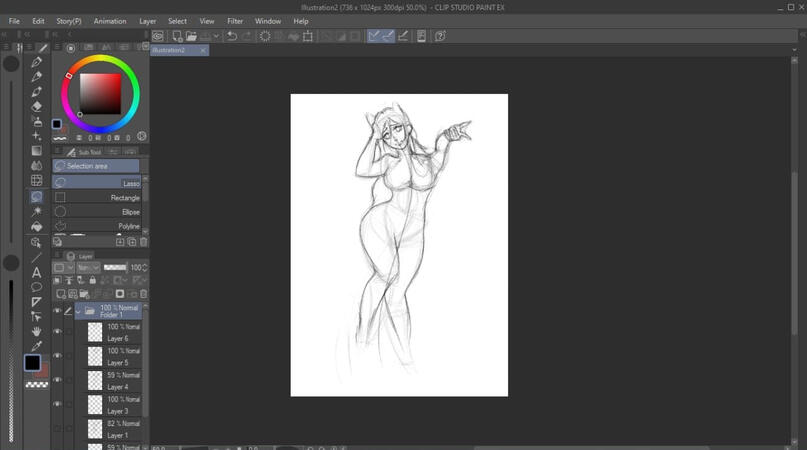Select the Gradient tool

(37, 151)
